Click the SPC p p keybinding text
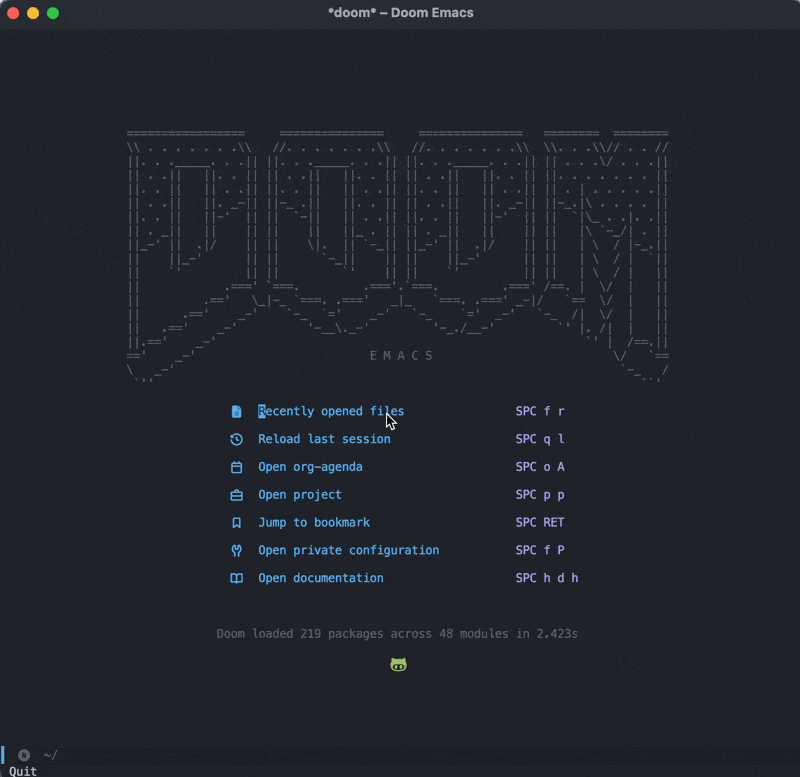Screen dimensions: 800x777 point(540,495)
